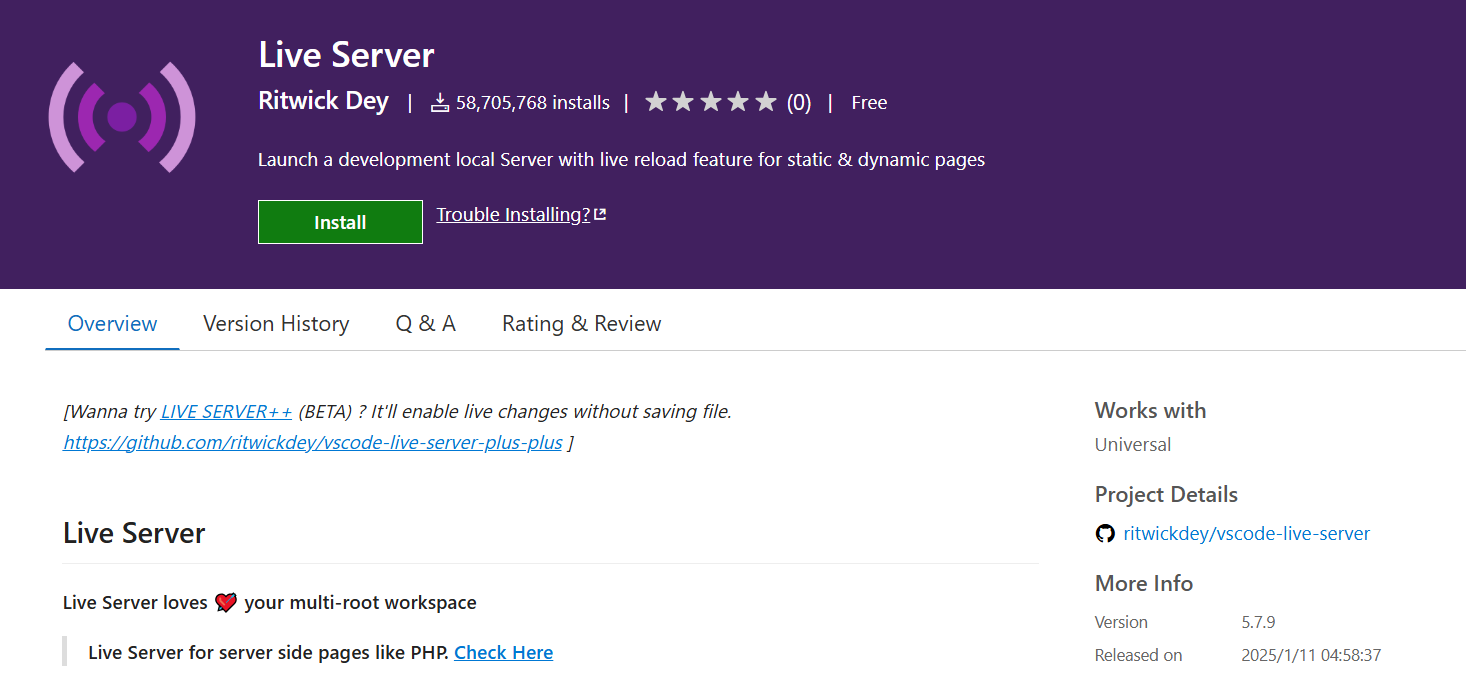Click the Live Server extension logo

click(122, 117)
